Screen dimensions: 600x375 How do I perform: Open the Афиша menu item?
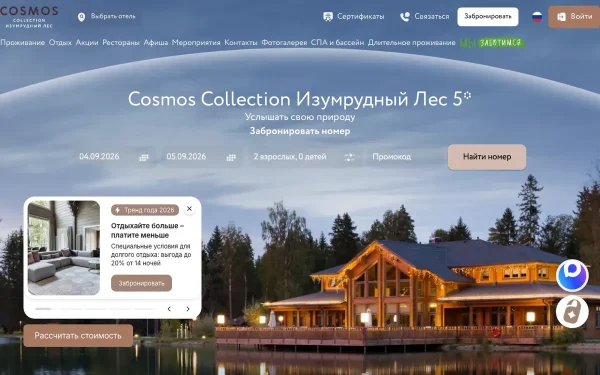[x=156, y=42]
